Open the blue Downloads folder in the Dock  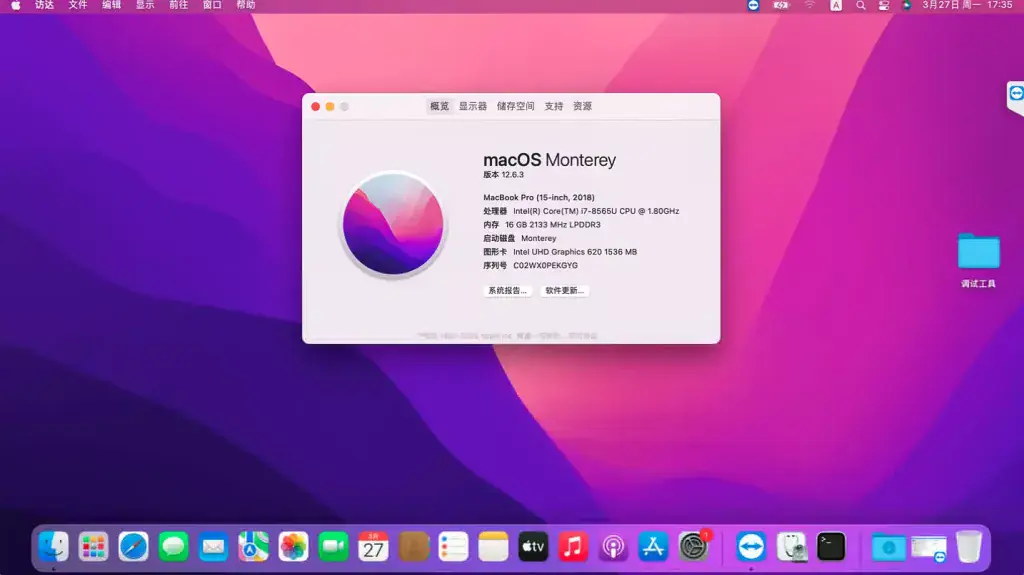[889, 548]
